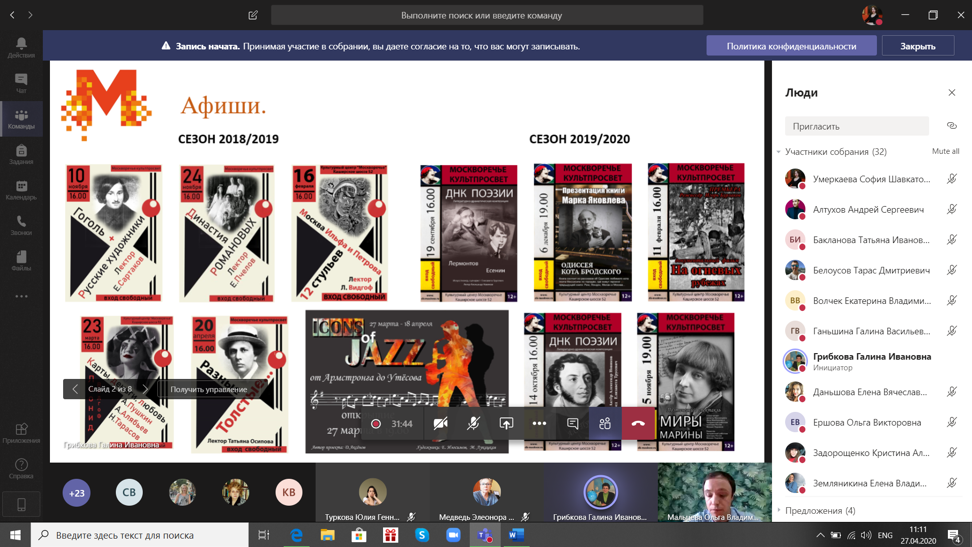Viewport: 972px width, 547px height.
Task: Toggle the participants panel in meeting toolbar
Action: click(x=605, y=424)
